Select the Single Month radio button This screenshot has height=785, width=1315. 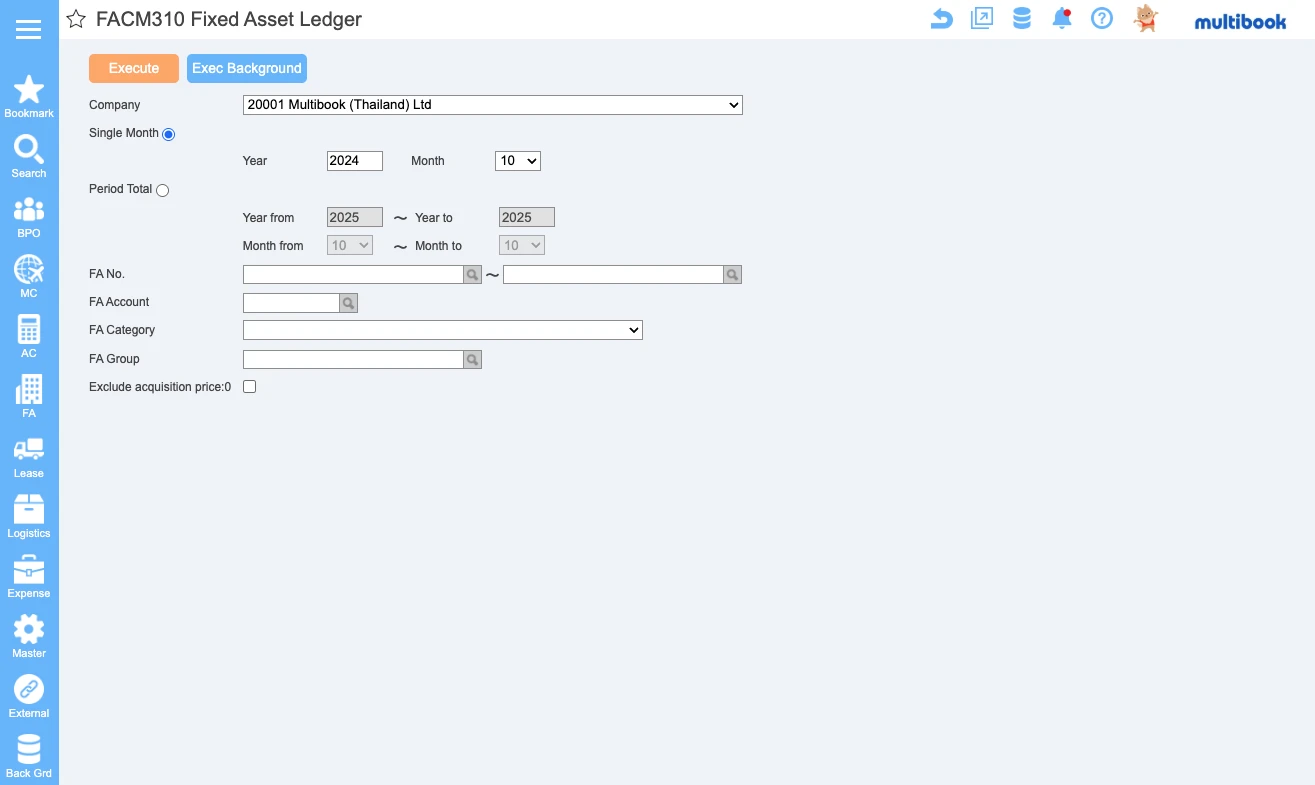tap(168, 135)
